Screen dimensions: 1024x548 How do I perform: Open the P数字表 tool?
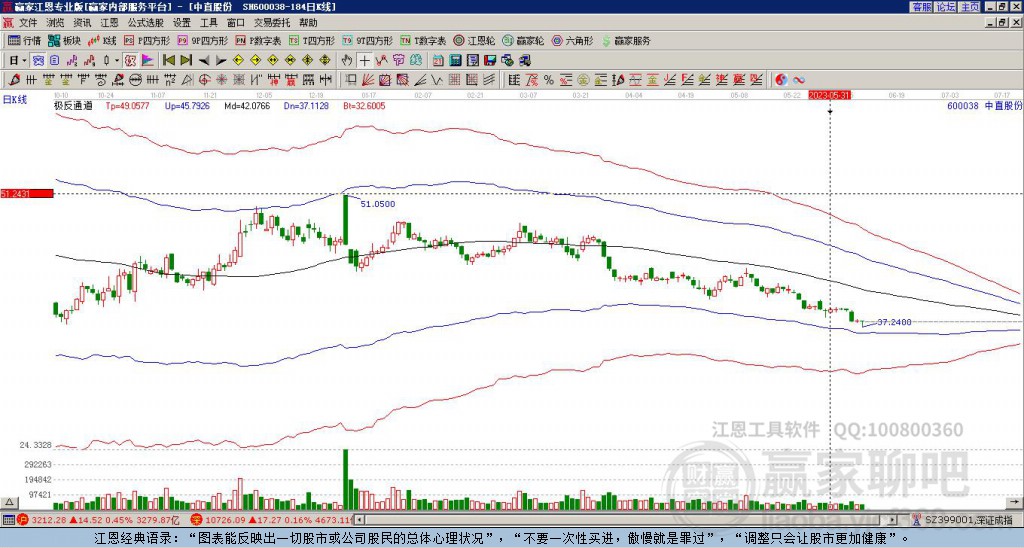[x=259, y=40]
